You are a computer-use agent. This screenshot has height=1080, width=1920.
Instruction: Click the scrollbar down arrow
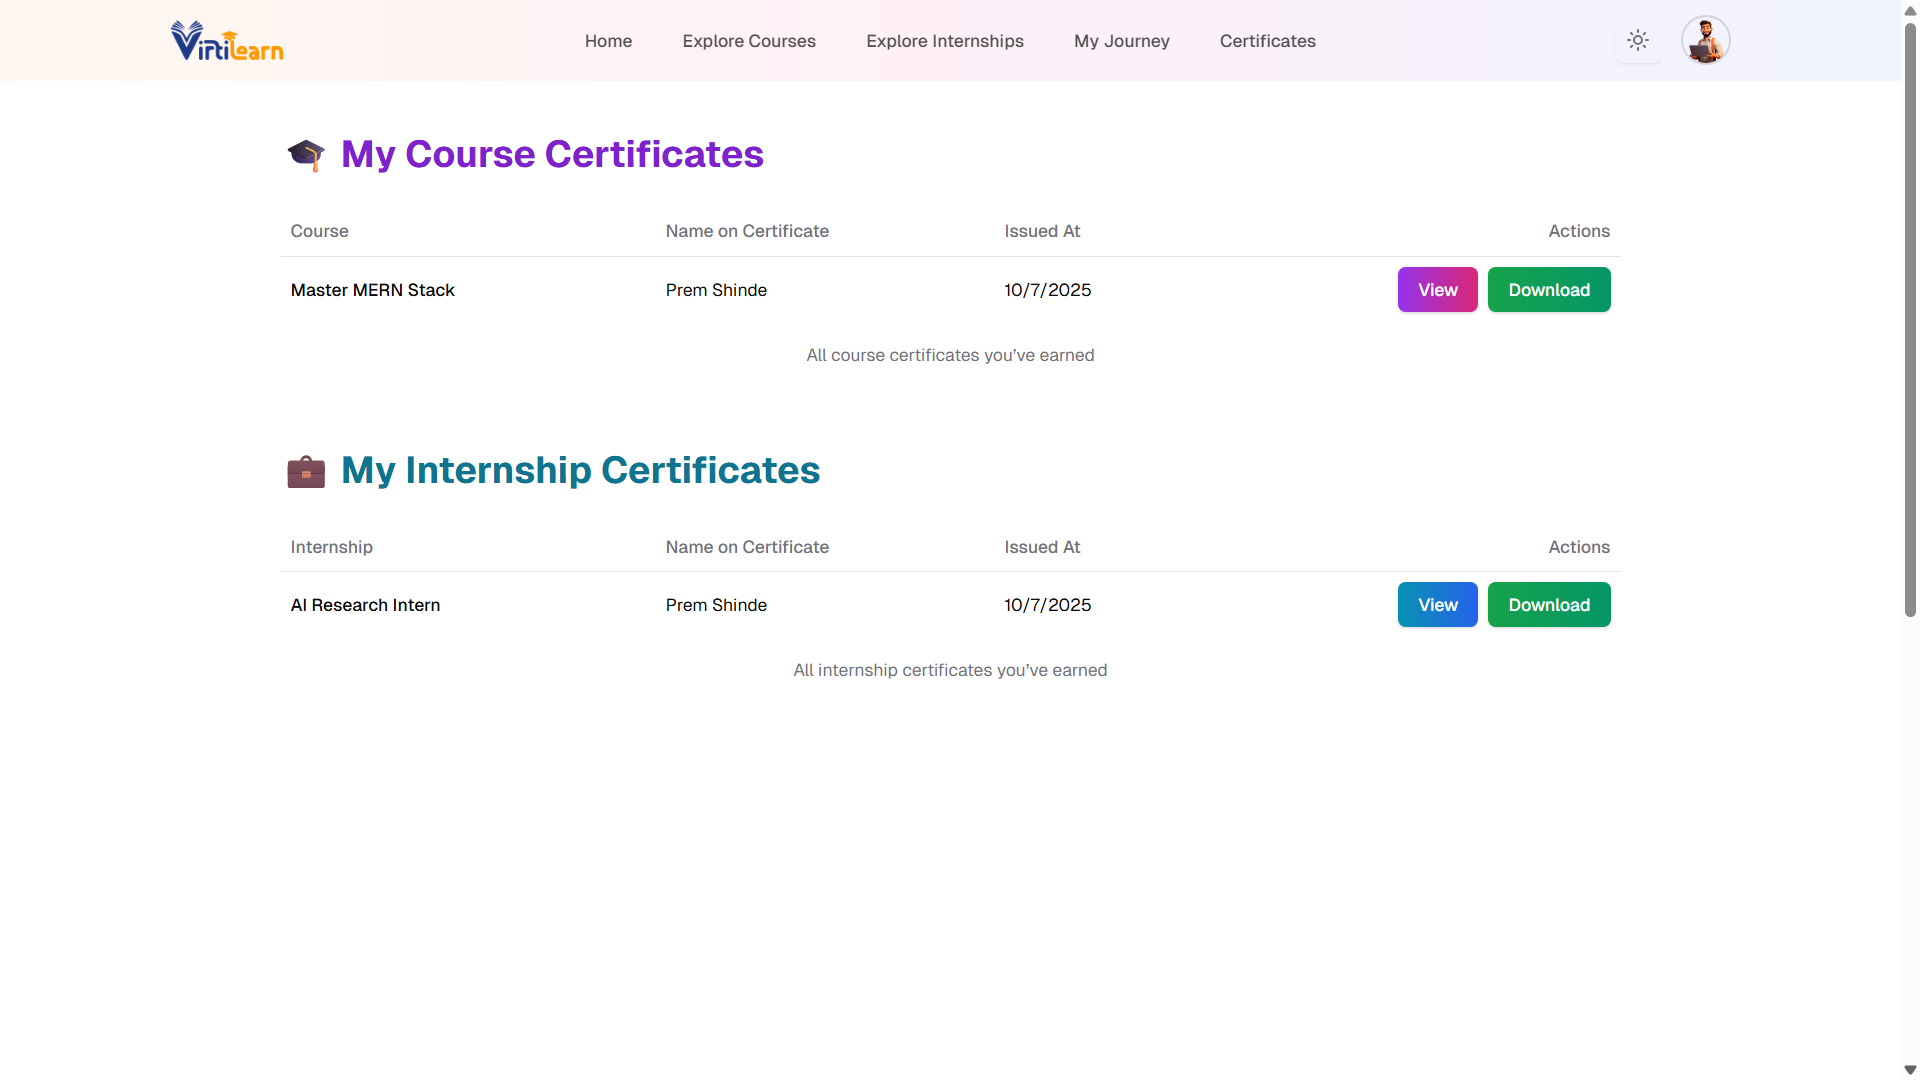1910,1070
